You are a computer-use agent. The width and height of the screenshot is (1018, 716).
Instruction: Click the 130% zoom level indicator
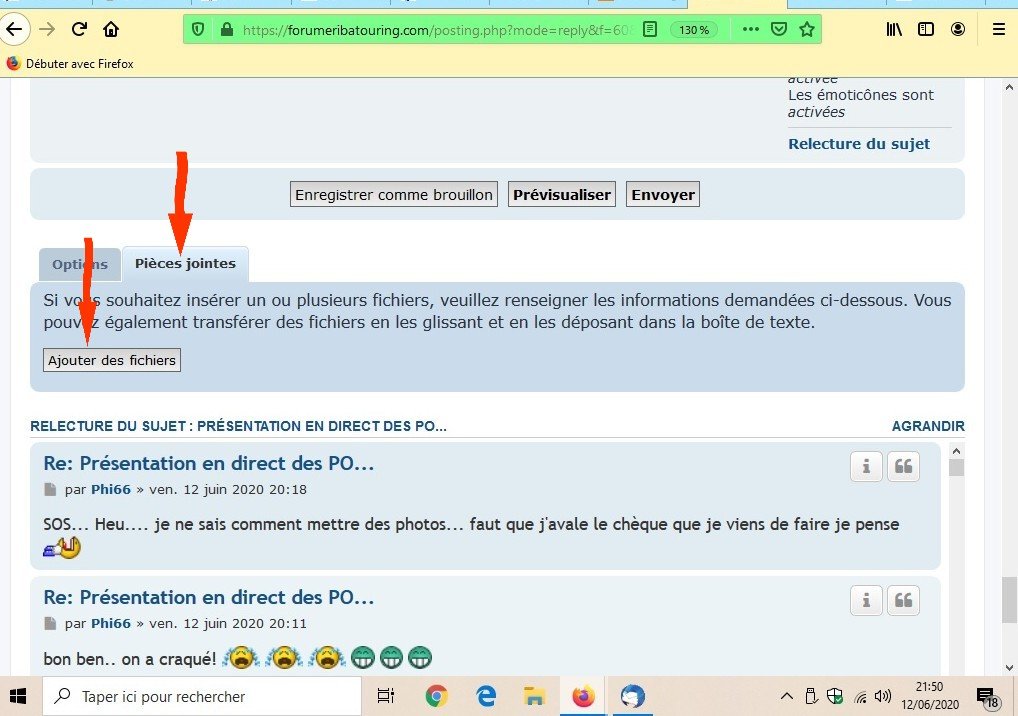692,30
